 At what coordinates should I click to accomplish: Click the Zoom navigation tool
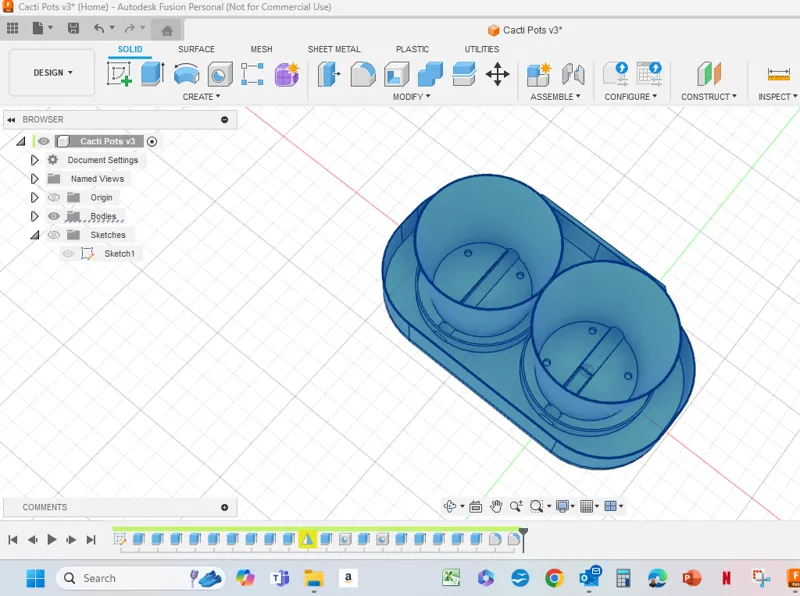click(x=516, y=506)
